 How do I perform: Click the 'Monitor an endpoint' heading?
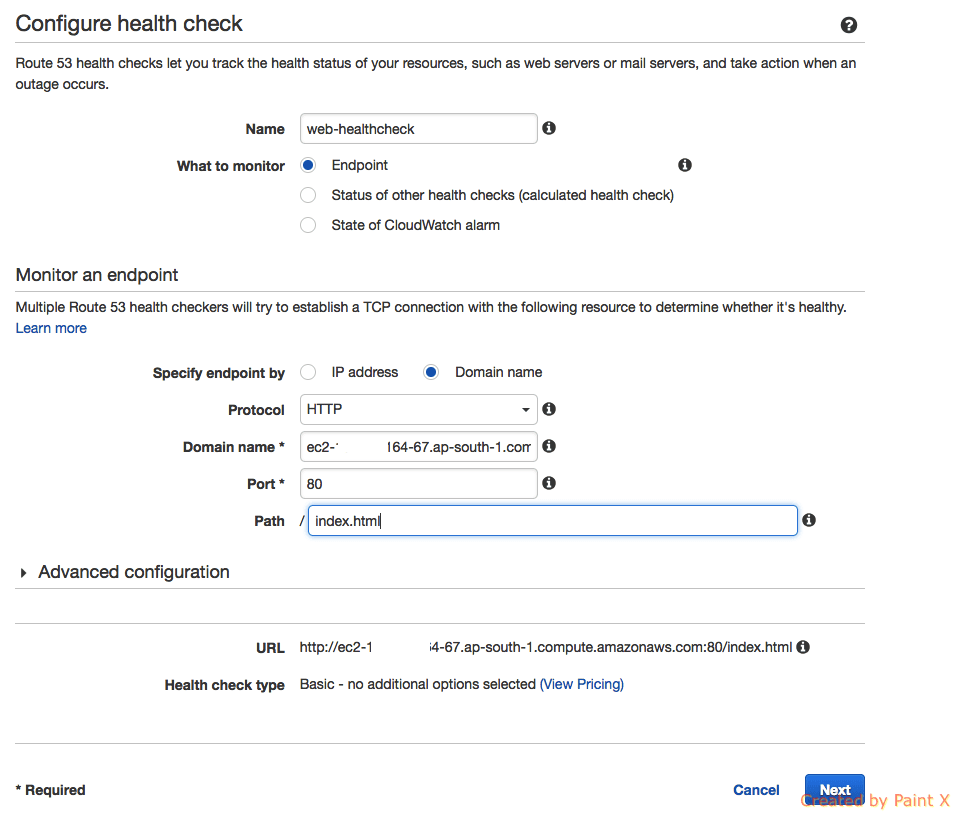(97, 275)
